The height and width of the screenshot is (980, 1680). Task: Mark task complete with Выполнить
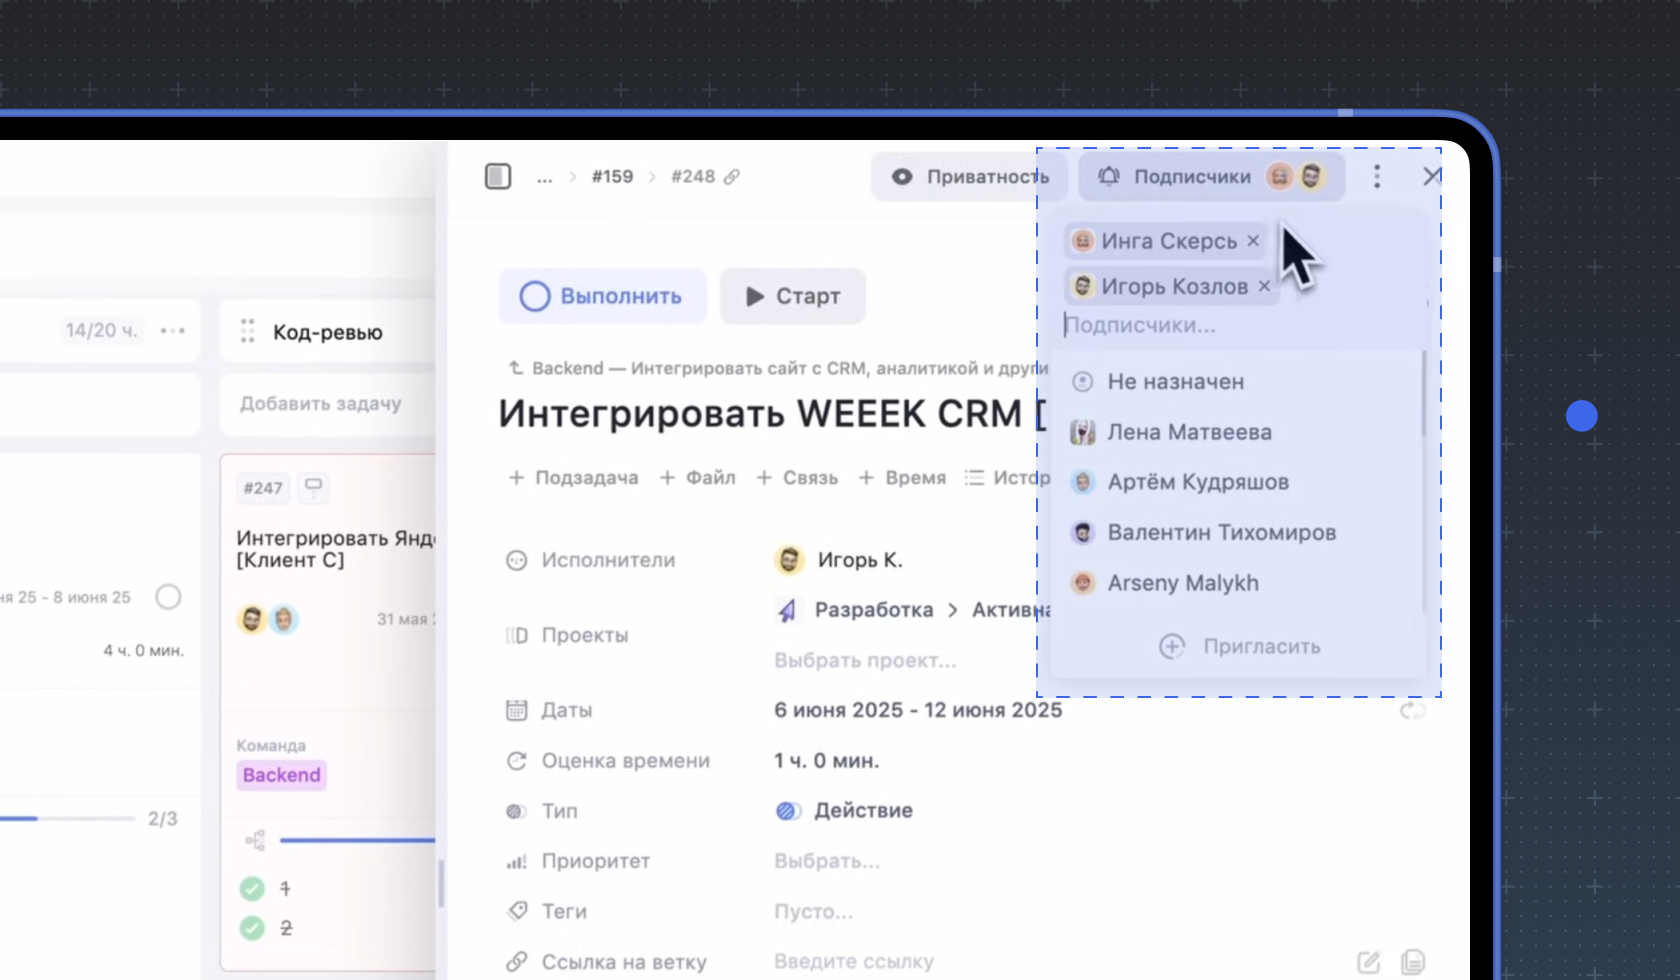coord(602,296)
